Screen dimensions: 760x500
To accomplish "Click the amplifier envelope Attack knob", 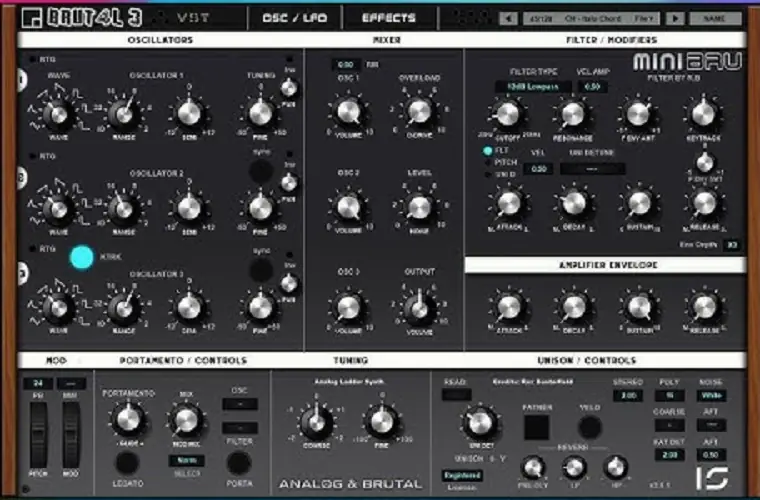I will (508, 306).
